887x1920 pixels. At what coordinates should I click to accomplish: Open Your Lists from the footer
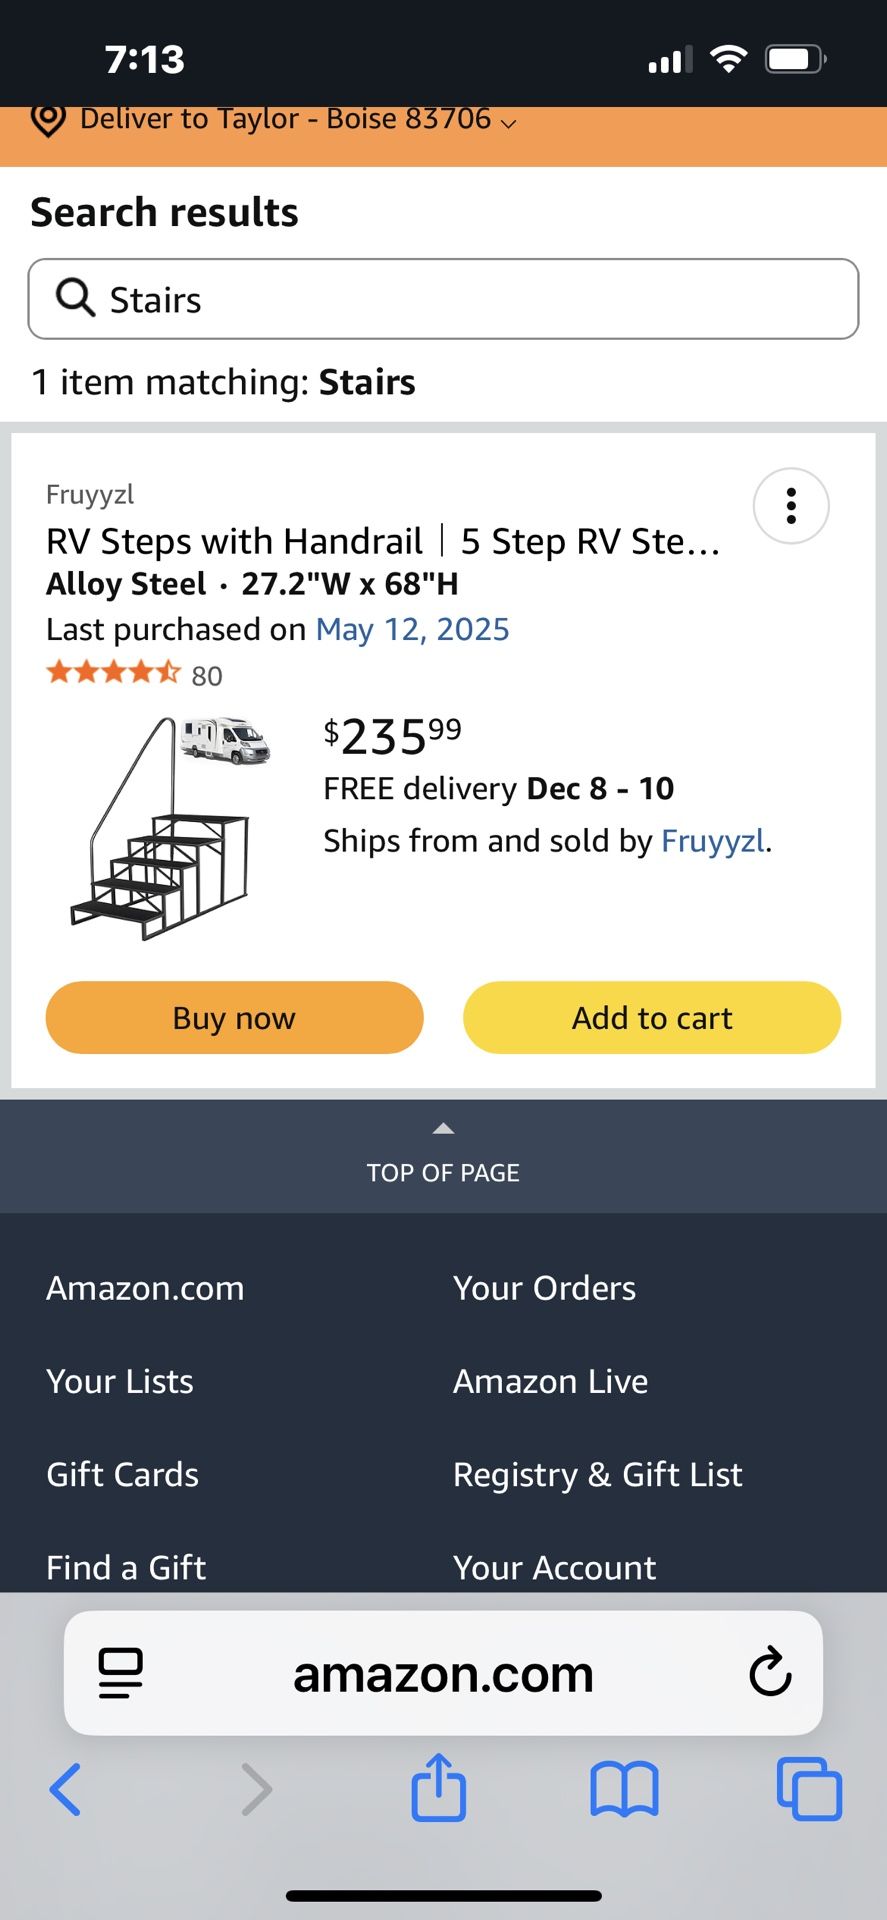click(x=119, y=1381)
